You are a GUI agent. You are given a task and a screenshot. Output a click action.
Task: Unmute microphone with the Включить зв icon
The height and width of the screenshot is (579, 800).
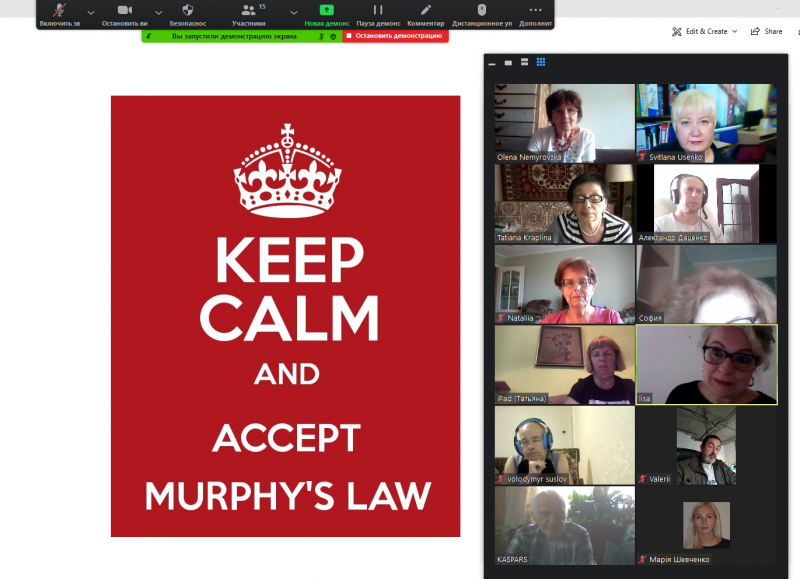(60, 10)
